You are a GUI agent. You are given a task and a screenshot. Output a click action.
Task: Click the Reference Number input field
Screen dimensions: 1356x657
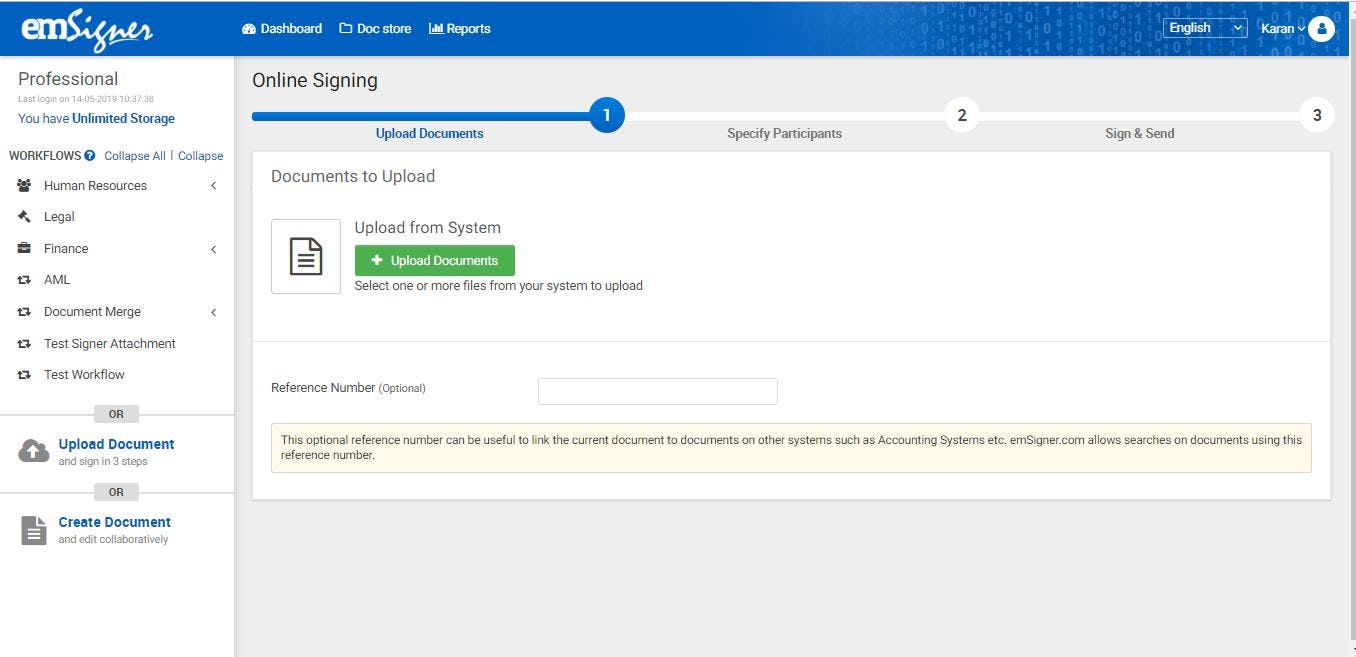click(657, 391)
